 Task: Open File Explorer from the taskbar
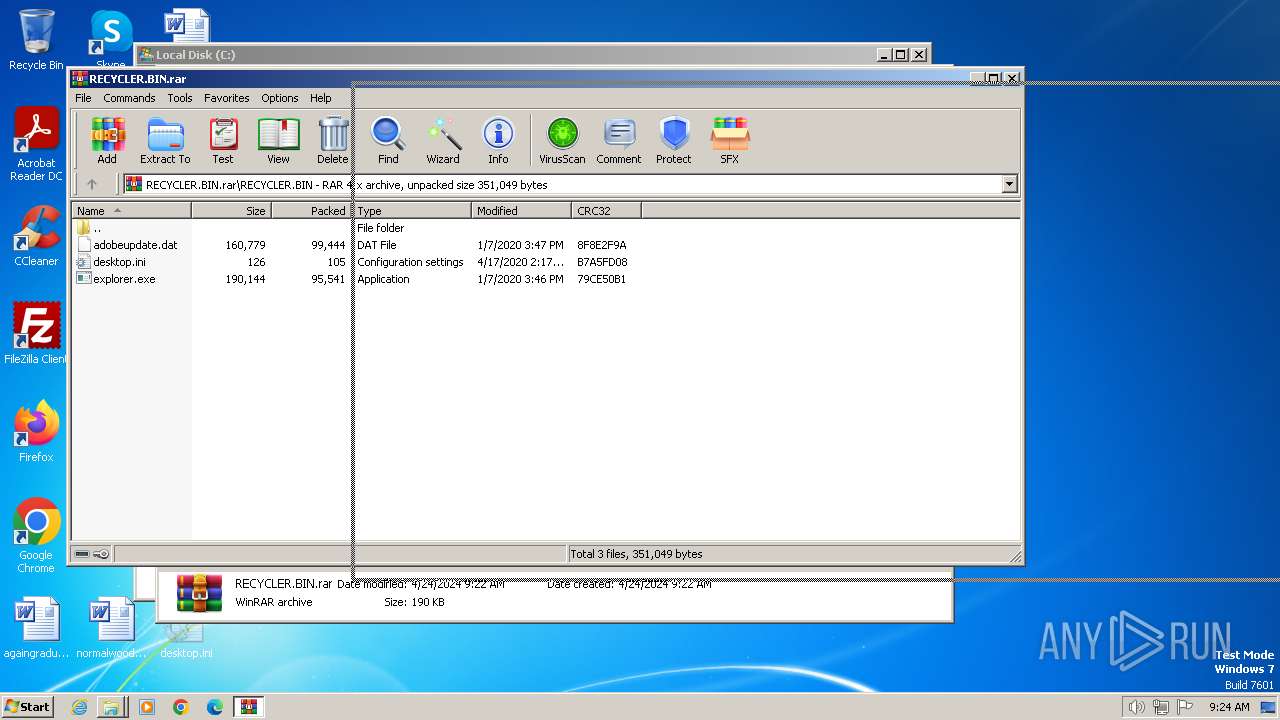coord(112,707)
